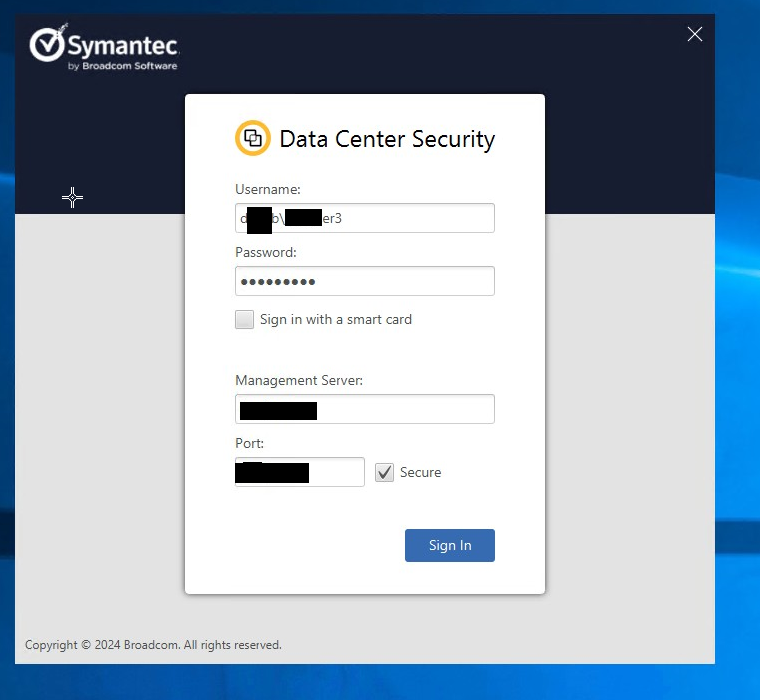Click the Port input field
Screen dimensions: 760x700
(x=300, y=472)
